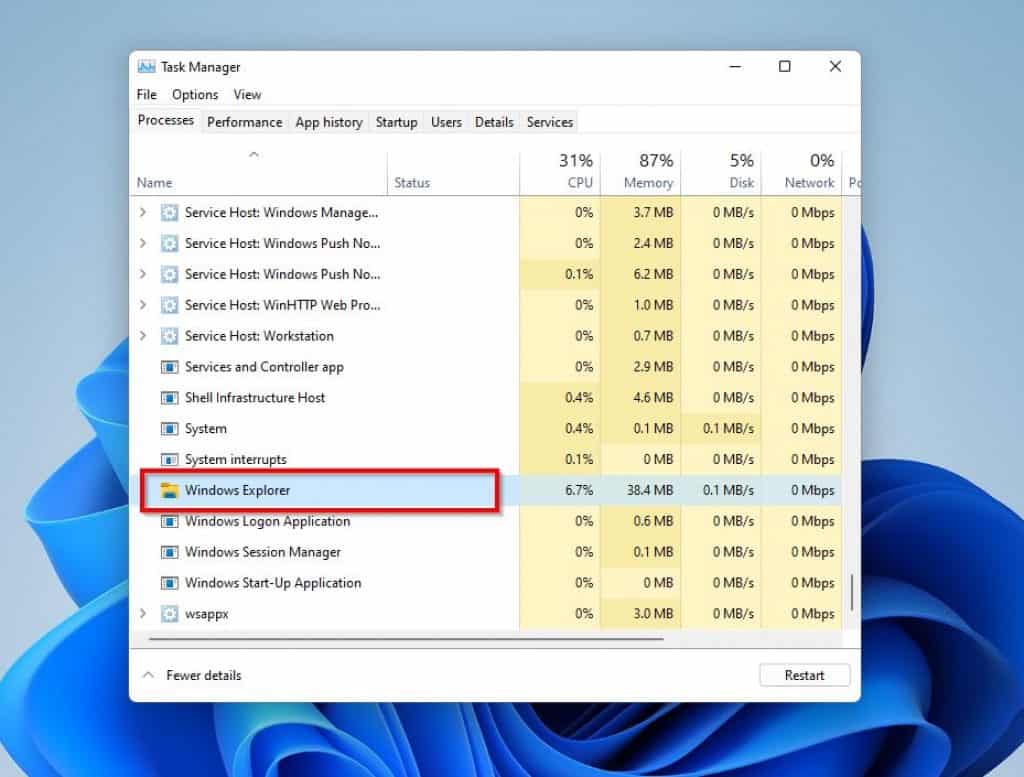This screenshot has width=1024, height=777.
Task: Sort processes by Network column
Action: (802, 172)
